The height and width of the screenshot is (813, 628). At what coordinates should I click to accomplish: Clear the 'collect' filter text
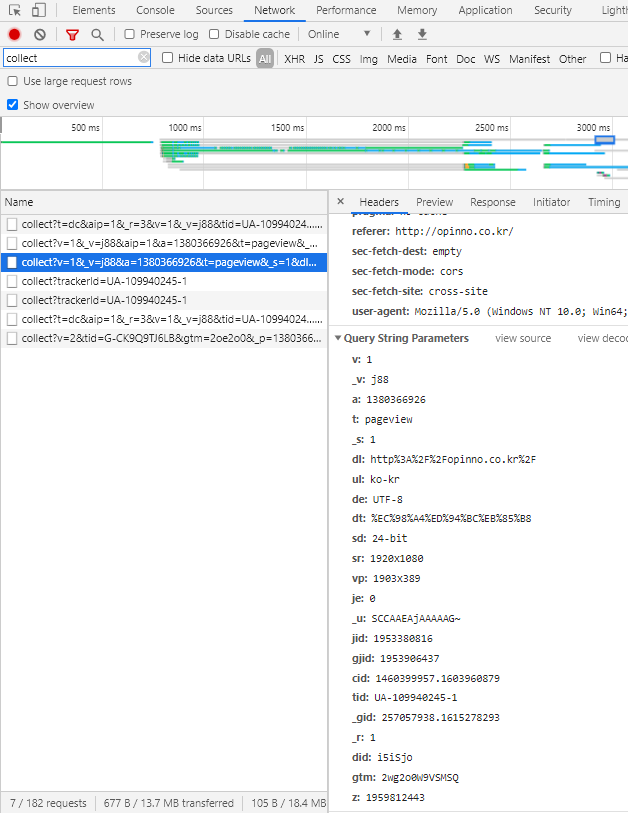144,58
